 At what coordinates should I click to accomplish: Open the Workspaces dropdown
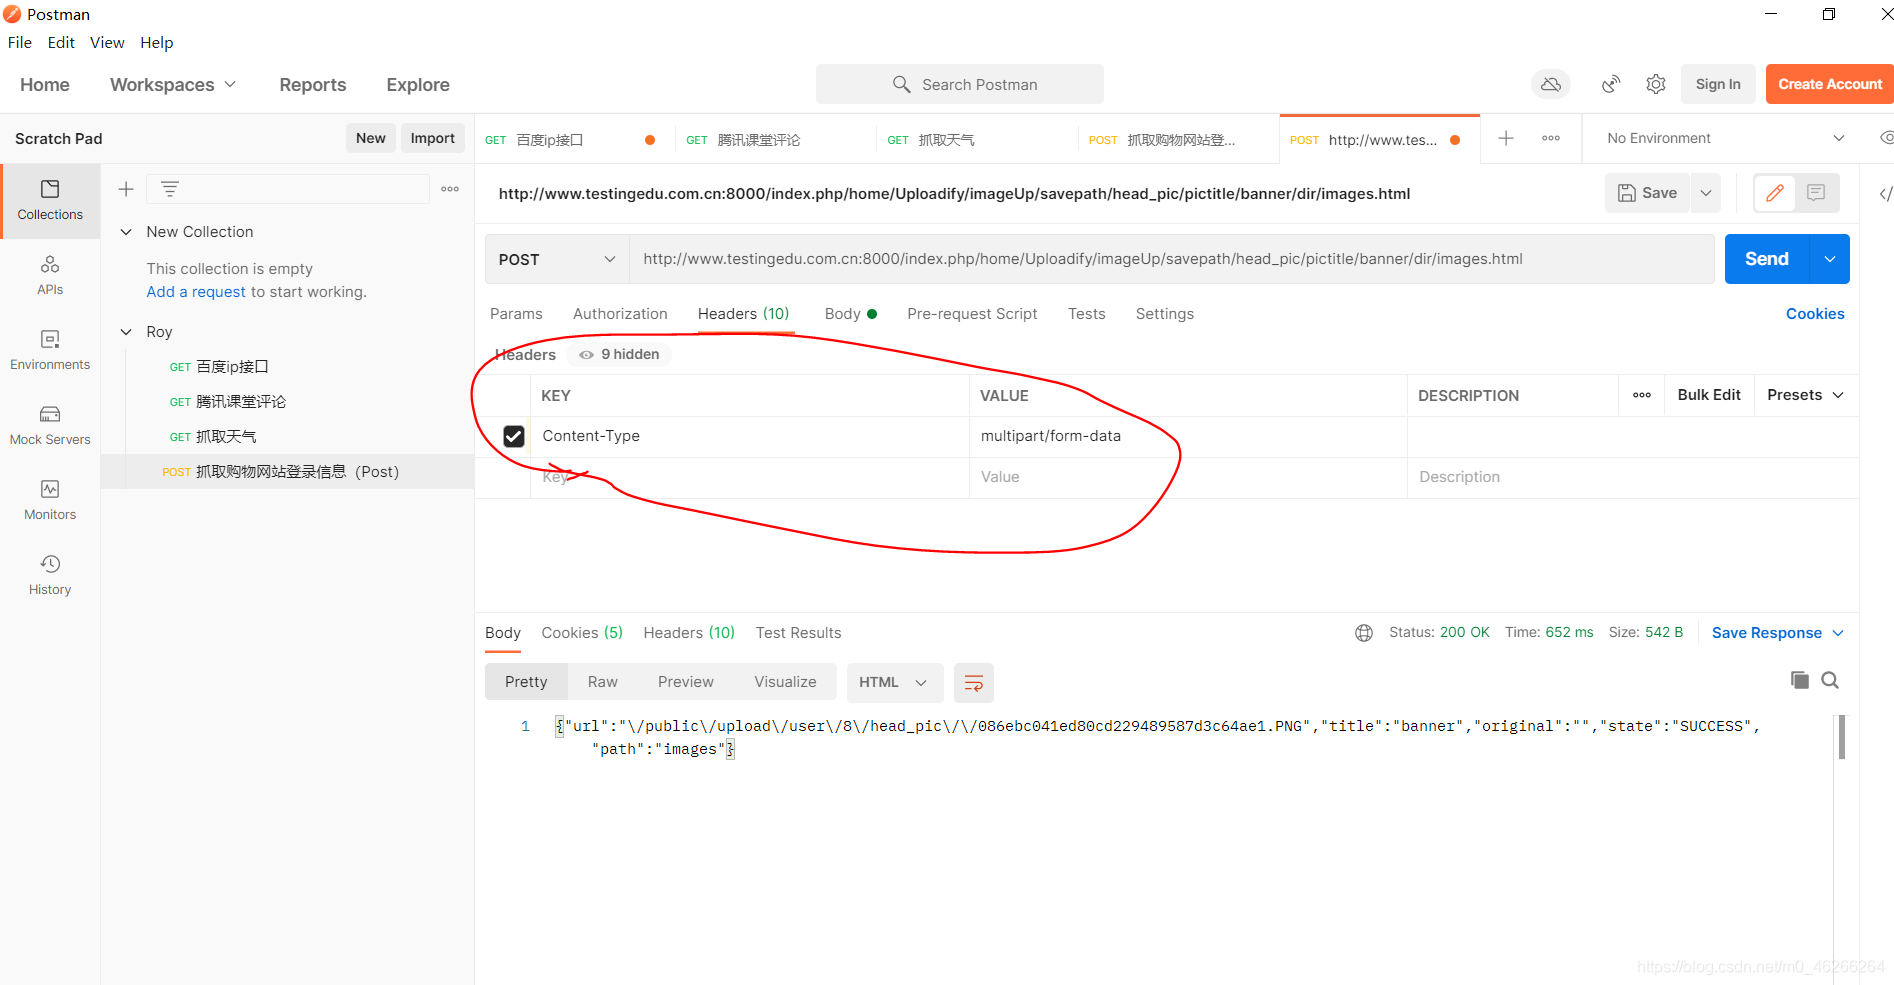(173, 85)
